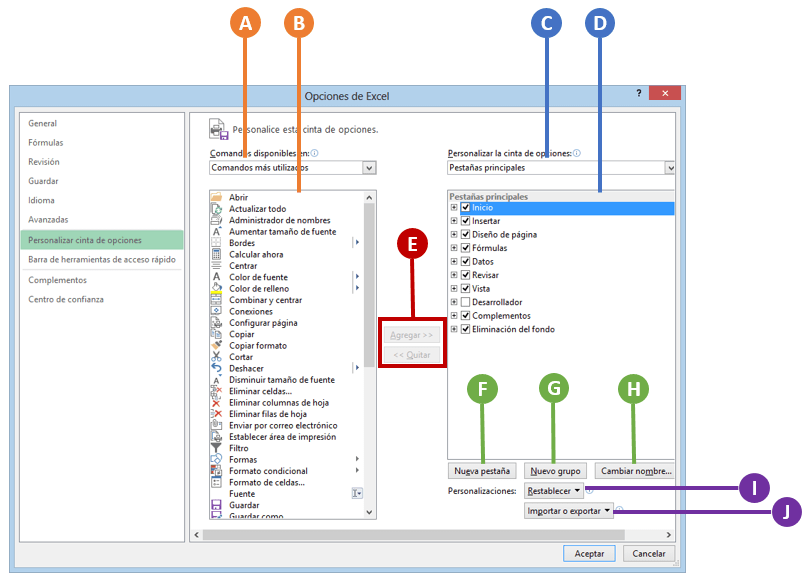810x575 pixels.
Task: Toggle the Revisar checkbox
Action: pos(465,275)
